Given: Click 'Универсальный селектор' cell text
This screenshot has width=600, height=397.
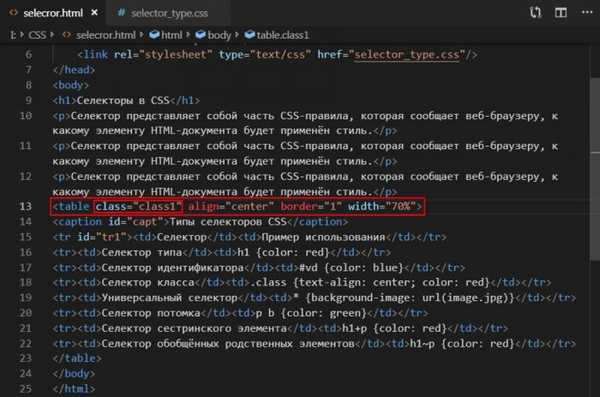Looking at the screenshot, I should (169, 298).
